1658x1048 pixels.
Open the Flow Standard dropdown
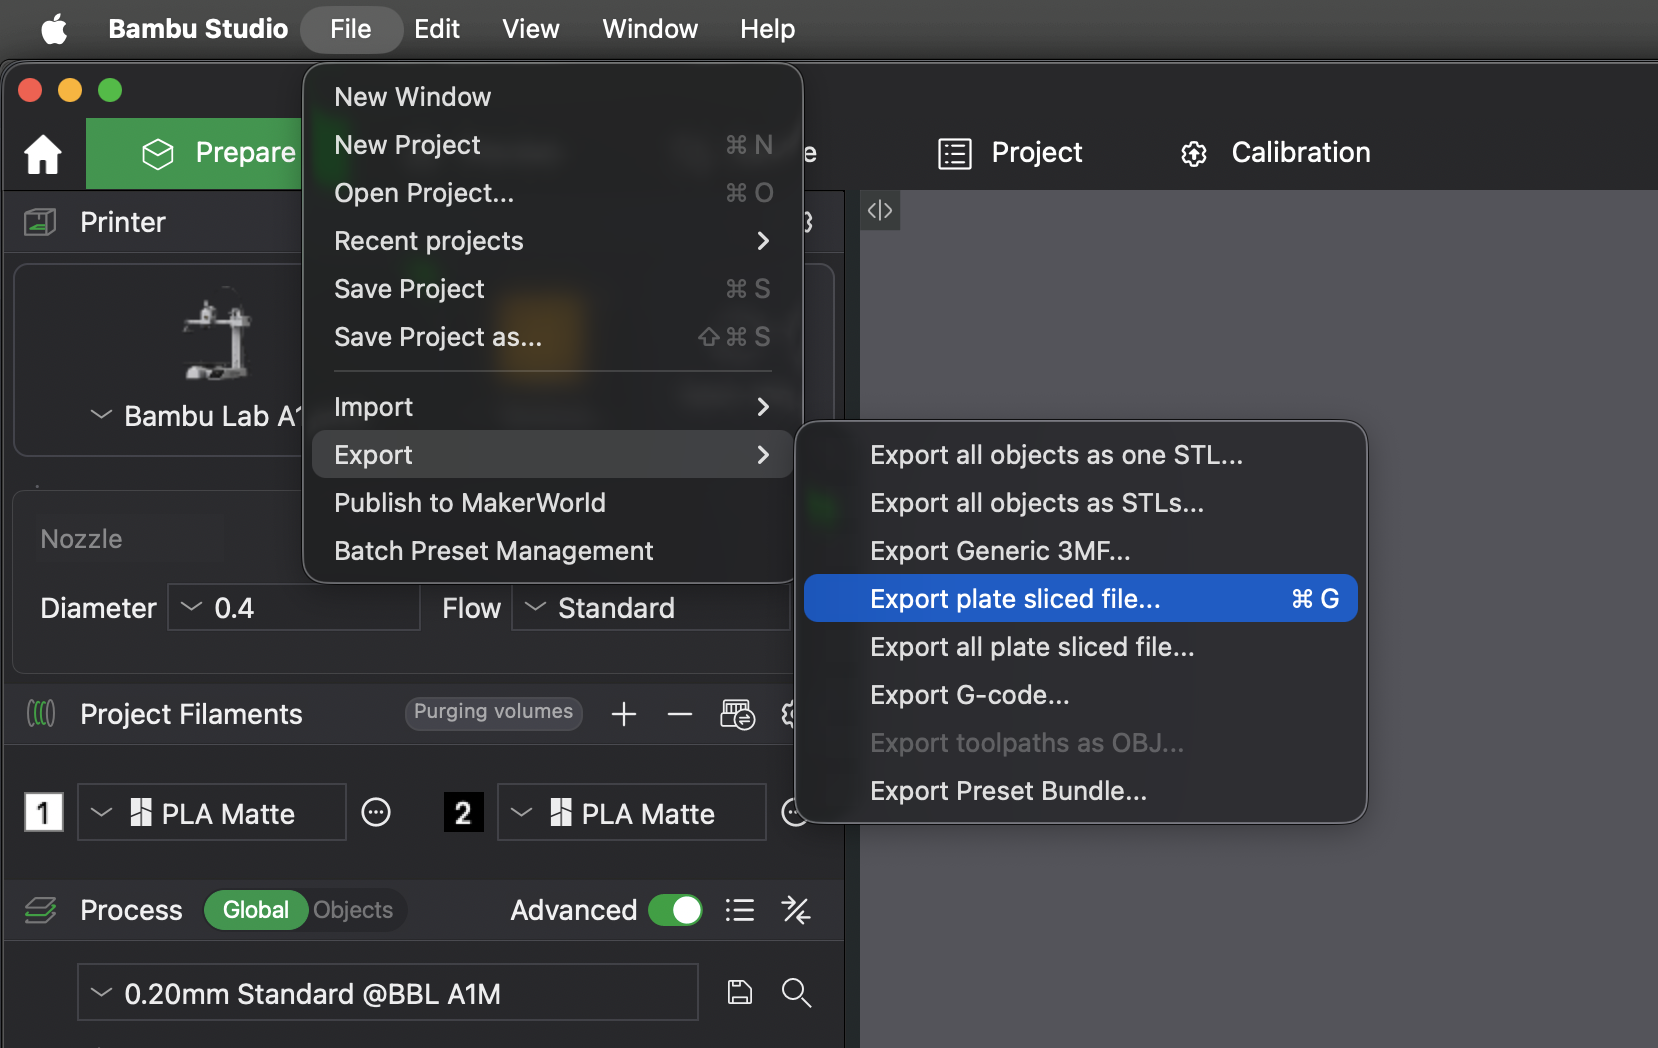click(x=651, y=608)
